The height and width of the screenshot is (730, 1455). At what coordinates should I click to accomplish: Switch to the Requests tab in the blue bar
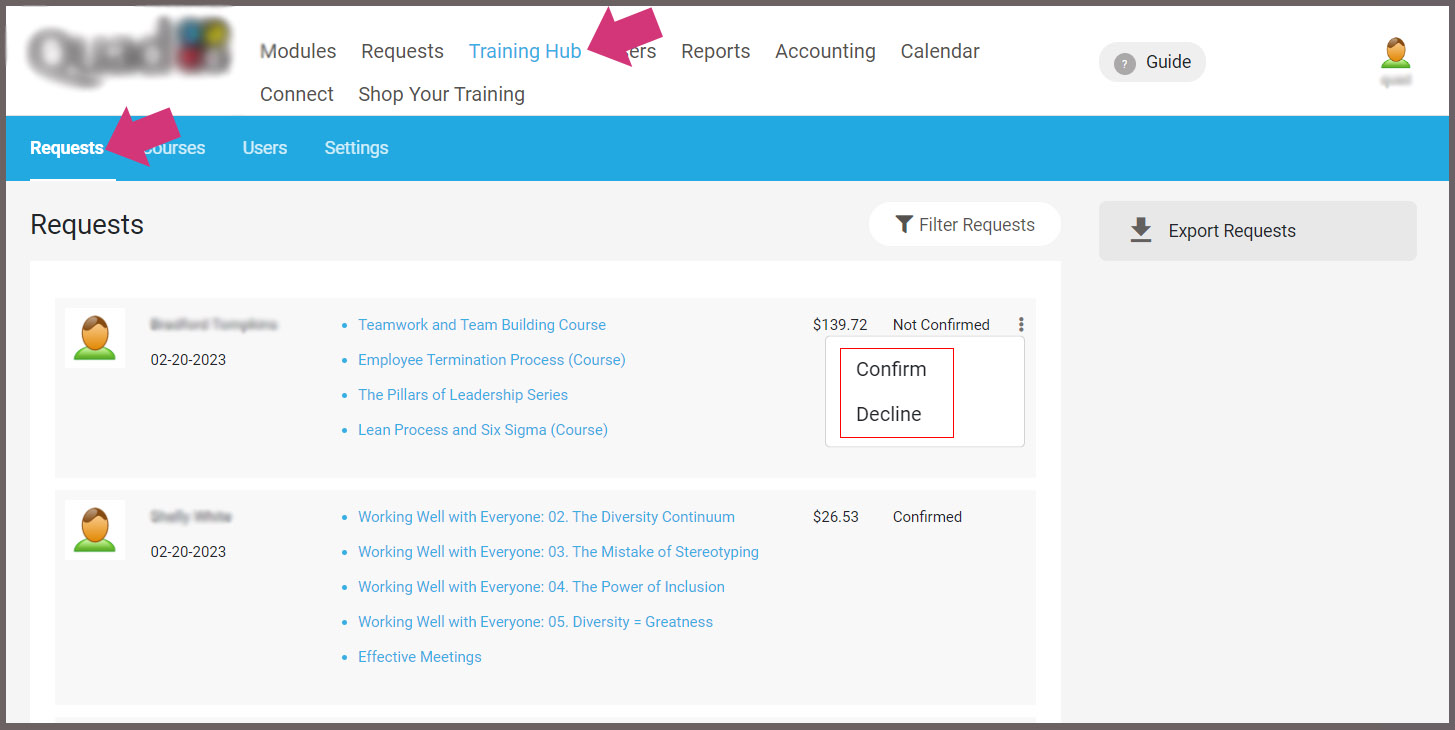click(67, 148)
